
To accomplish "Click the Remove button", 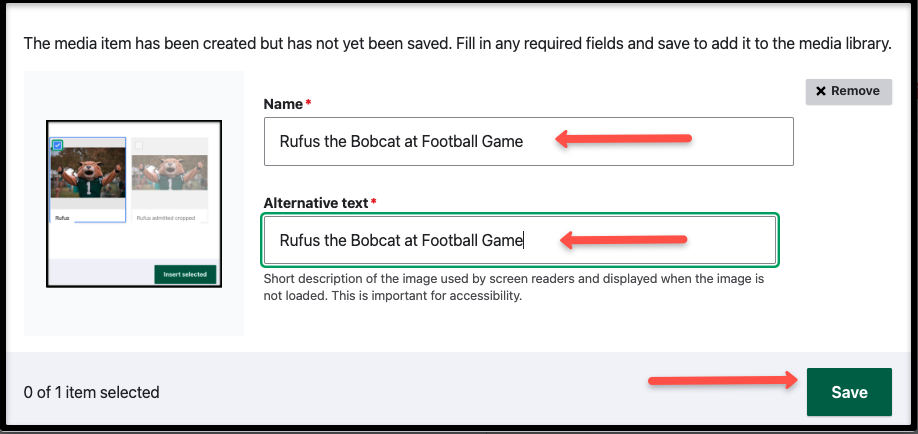I will 848,91.
